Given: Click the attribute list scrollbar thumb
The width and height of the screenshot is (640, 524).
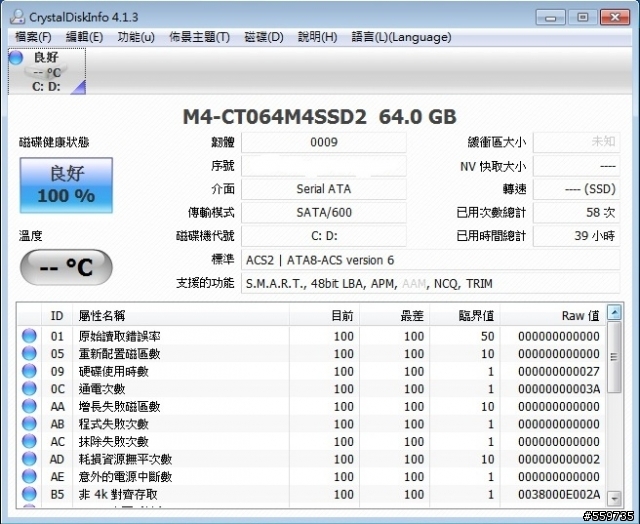Looking at the screenshot, I should 614,357.
